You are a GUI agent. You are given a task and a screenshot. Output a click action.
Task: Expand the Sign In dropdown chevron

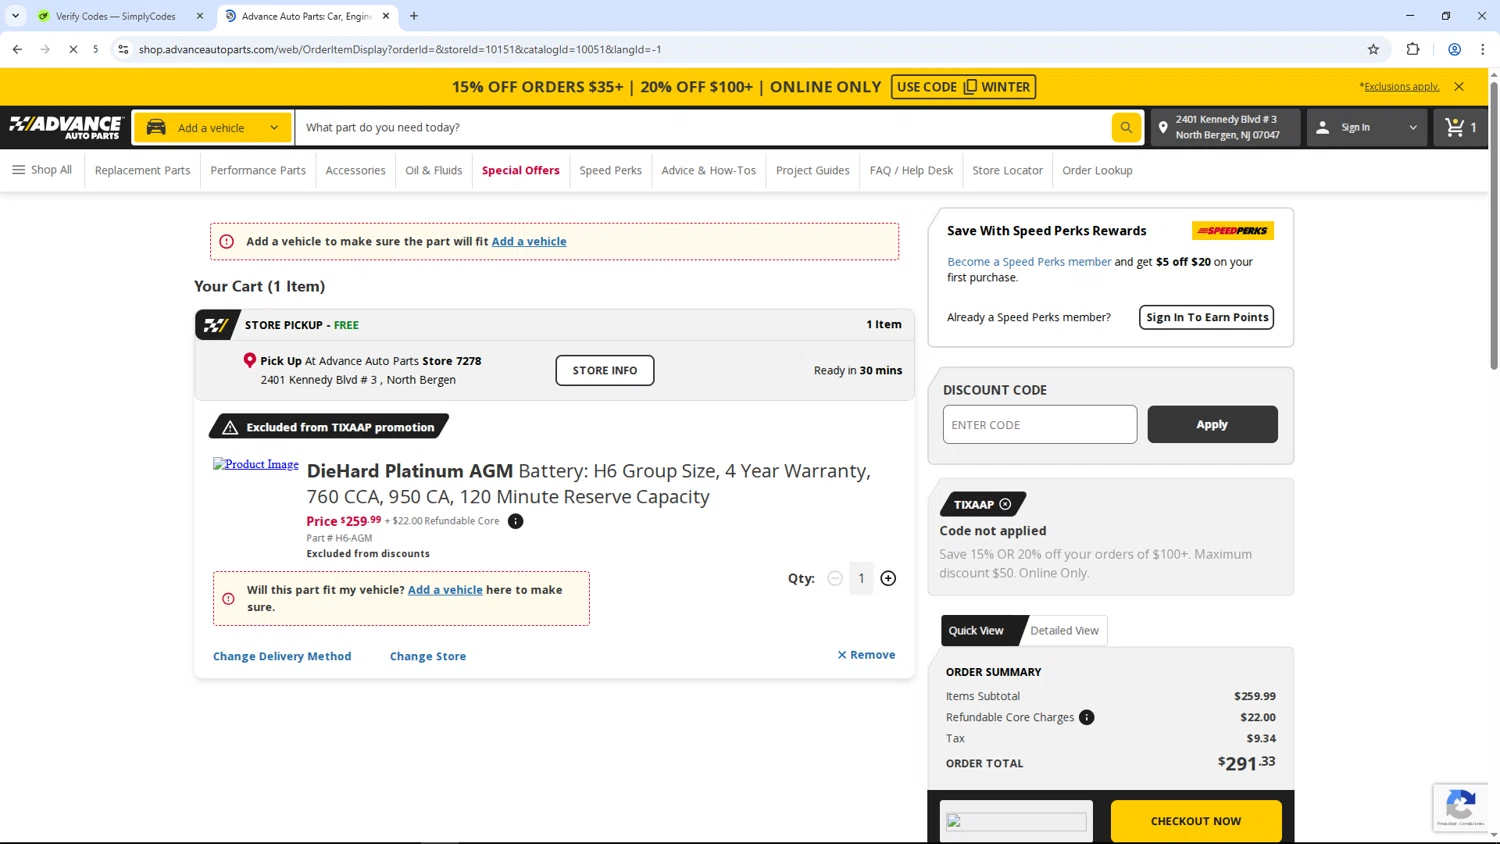[x=1413, y=127]
